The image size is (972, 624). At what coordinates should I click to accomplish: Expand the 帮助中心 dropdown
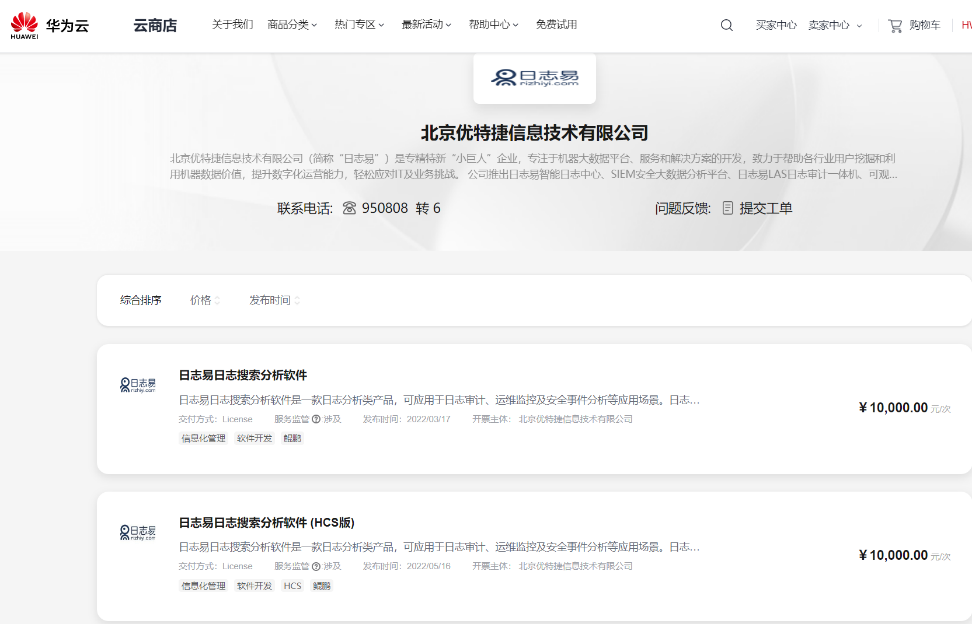pos(493,25)
